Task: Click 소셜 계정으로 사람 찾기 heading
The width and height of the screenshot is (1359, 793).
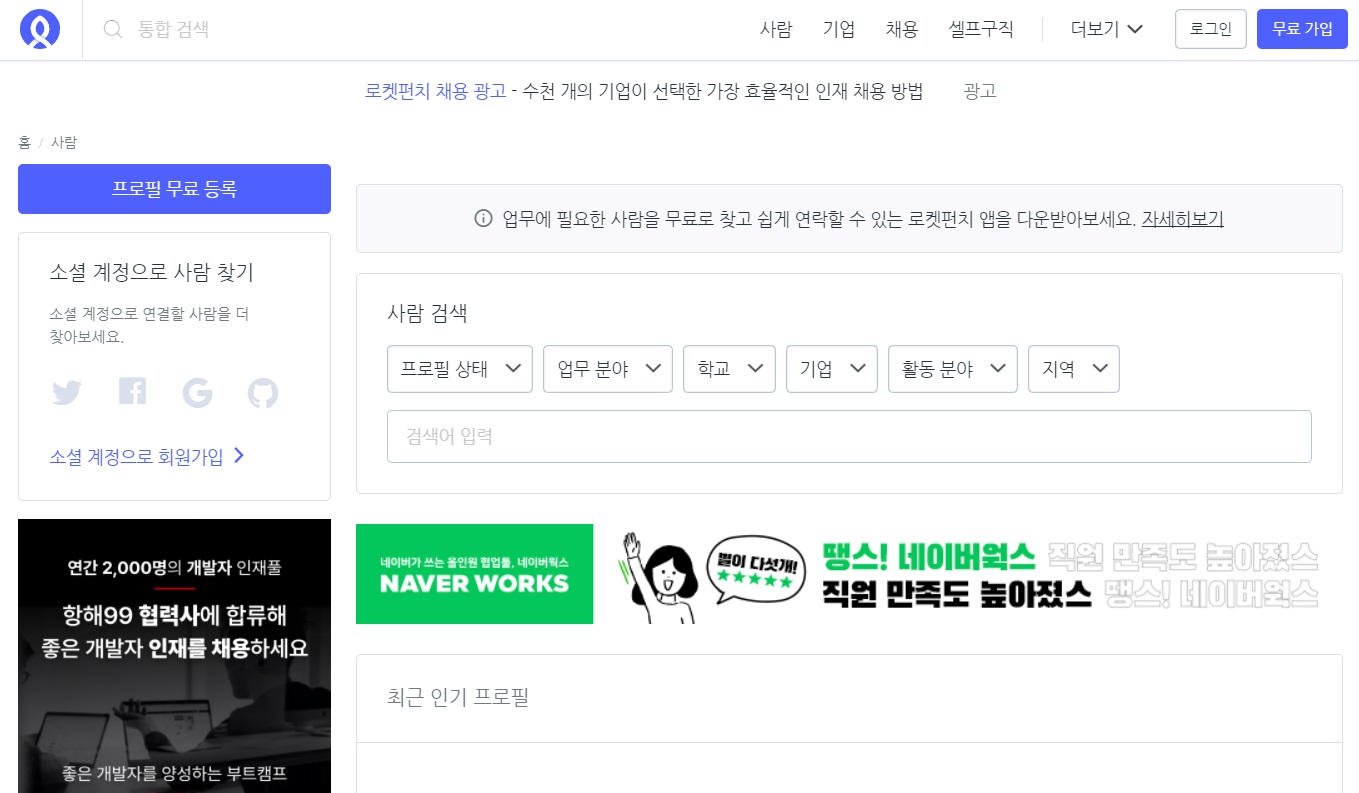Action: 151,272
